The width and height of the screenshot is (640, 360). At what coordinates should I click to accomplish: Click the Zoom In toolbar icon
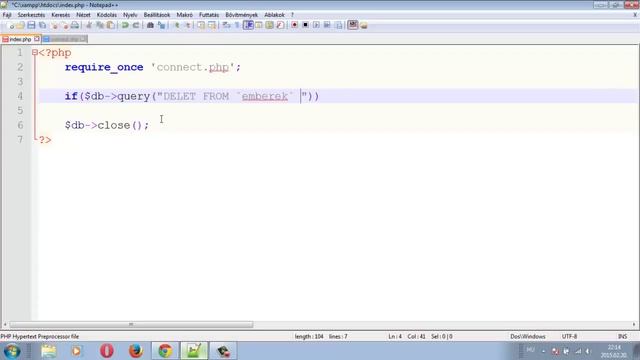coord(177,25)
